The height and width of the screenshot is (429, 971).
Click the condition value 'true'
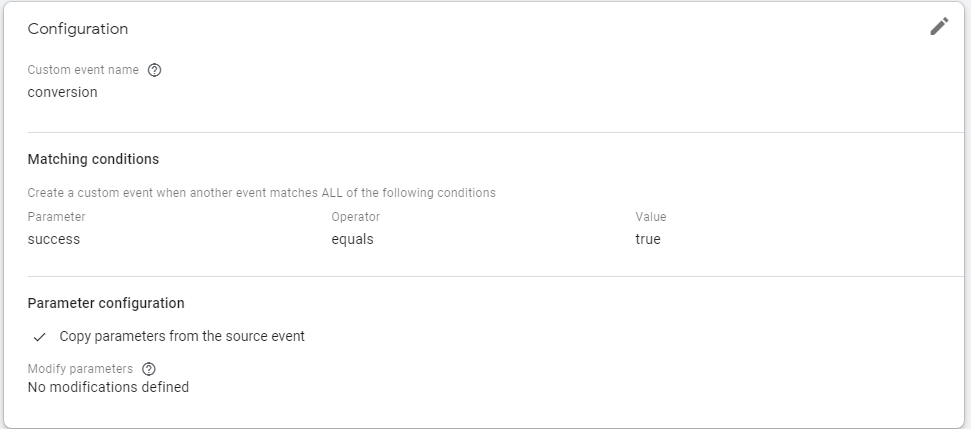(x=648, y=239)
